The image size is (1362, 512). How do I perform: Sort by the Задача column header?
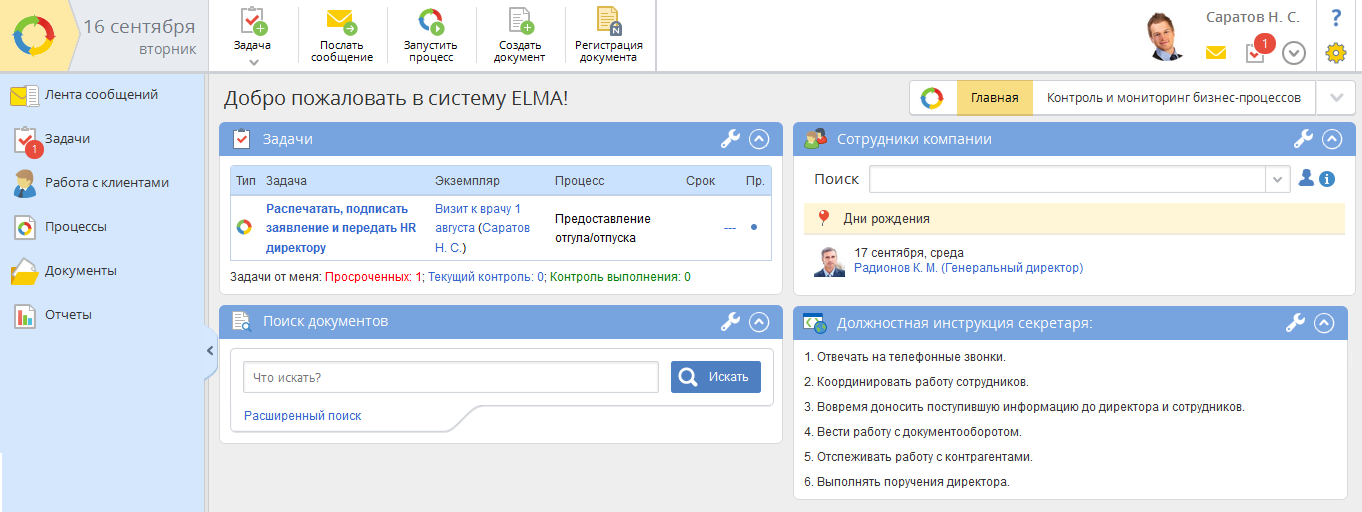point(286,181)
